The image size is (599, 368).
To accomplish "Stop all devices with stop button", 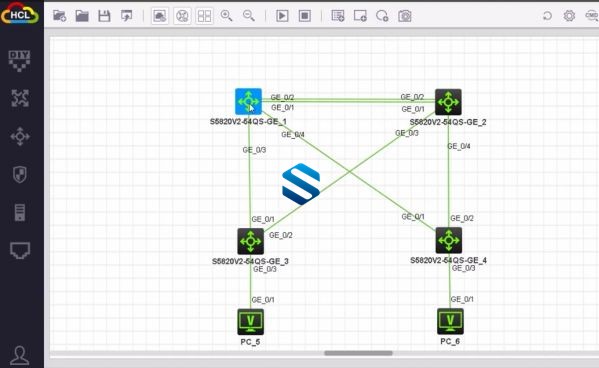I will (304, 16).
